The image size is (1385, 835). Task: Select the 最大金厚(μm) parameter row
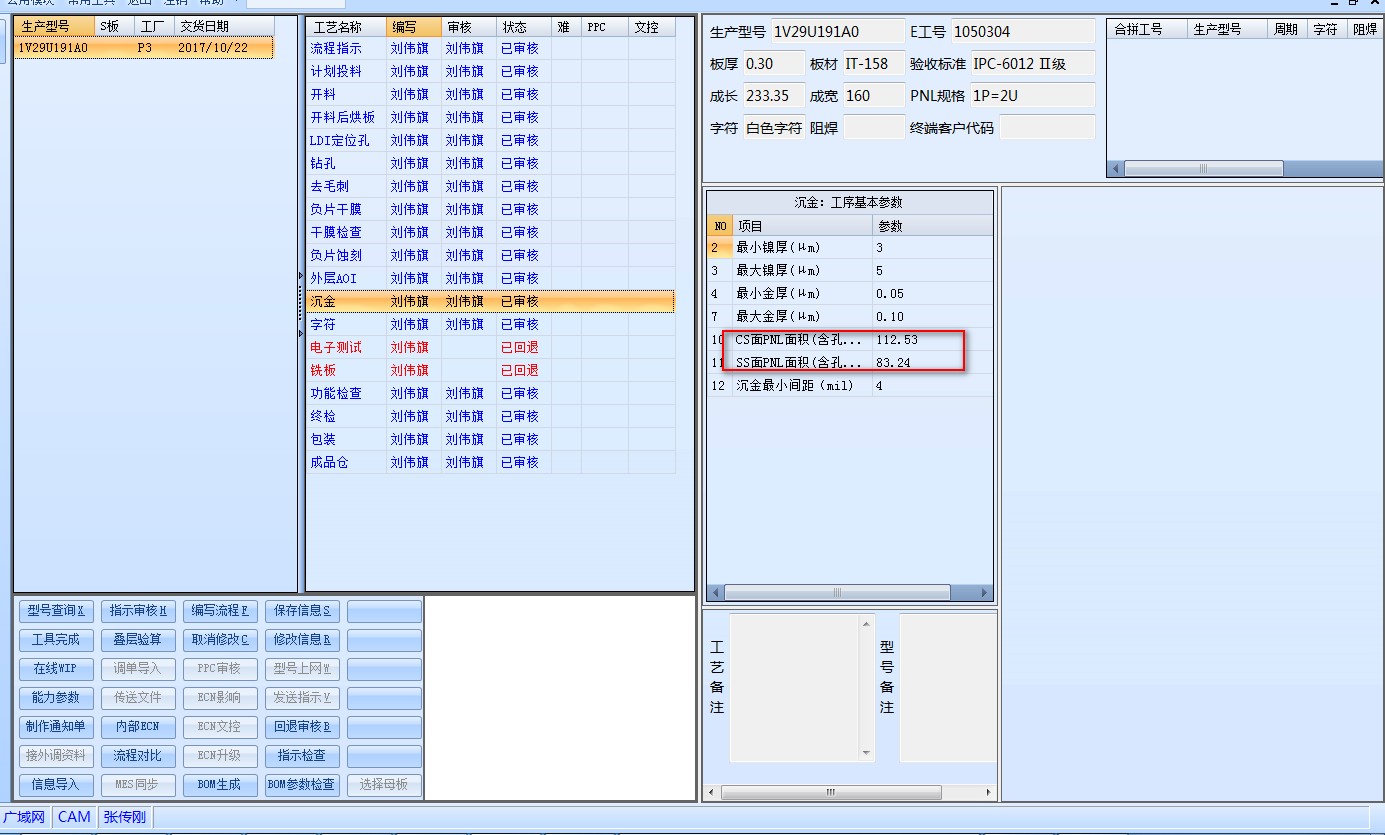[850, 317]
